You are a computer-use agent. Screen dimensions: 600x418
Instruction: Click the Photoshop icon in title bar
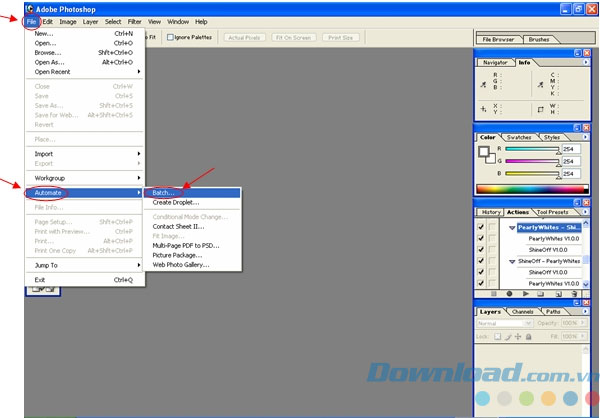click(29, 9)
